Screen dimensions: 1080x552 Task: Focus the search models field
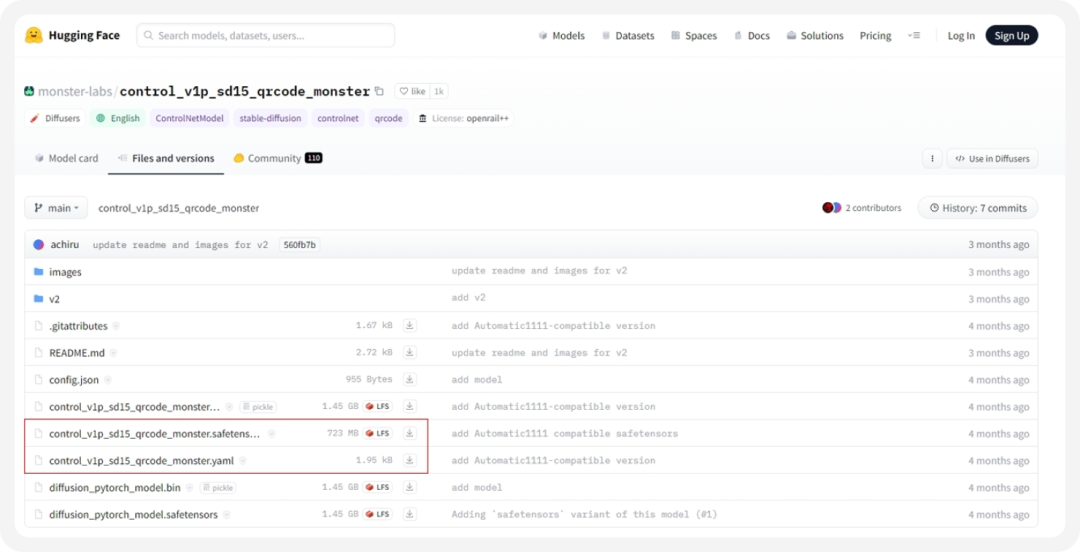pos(265,35)
